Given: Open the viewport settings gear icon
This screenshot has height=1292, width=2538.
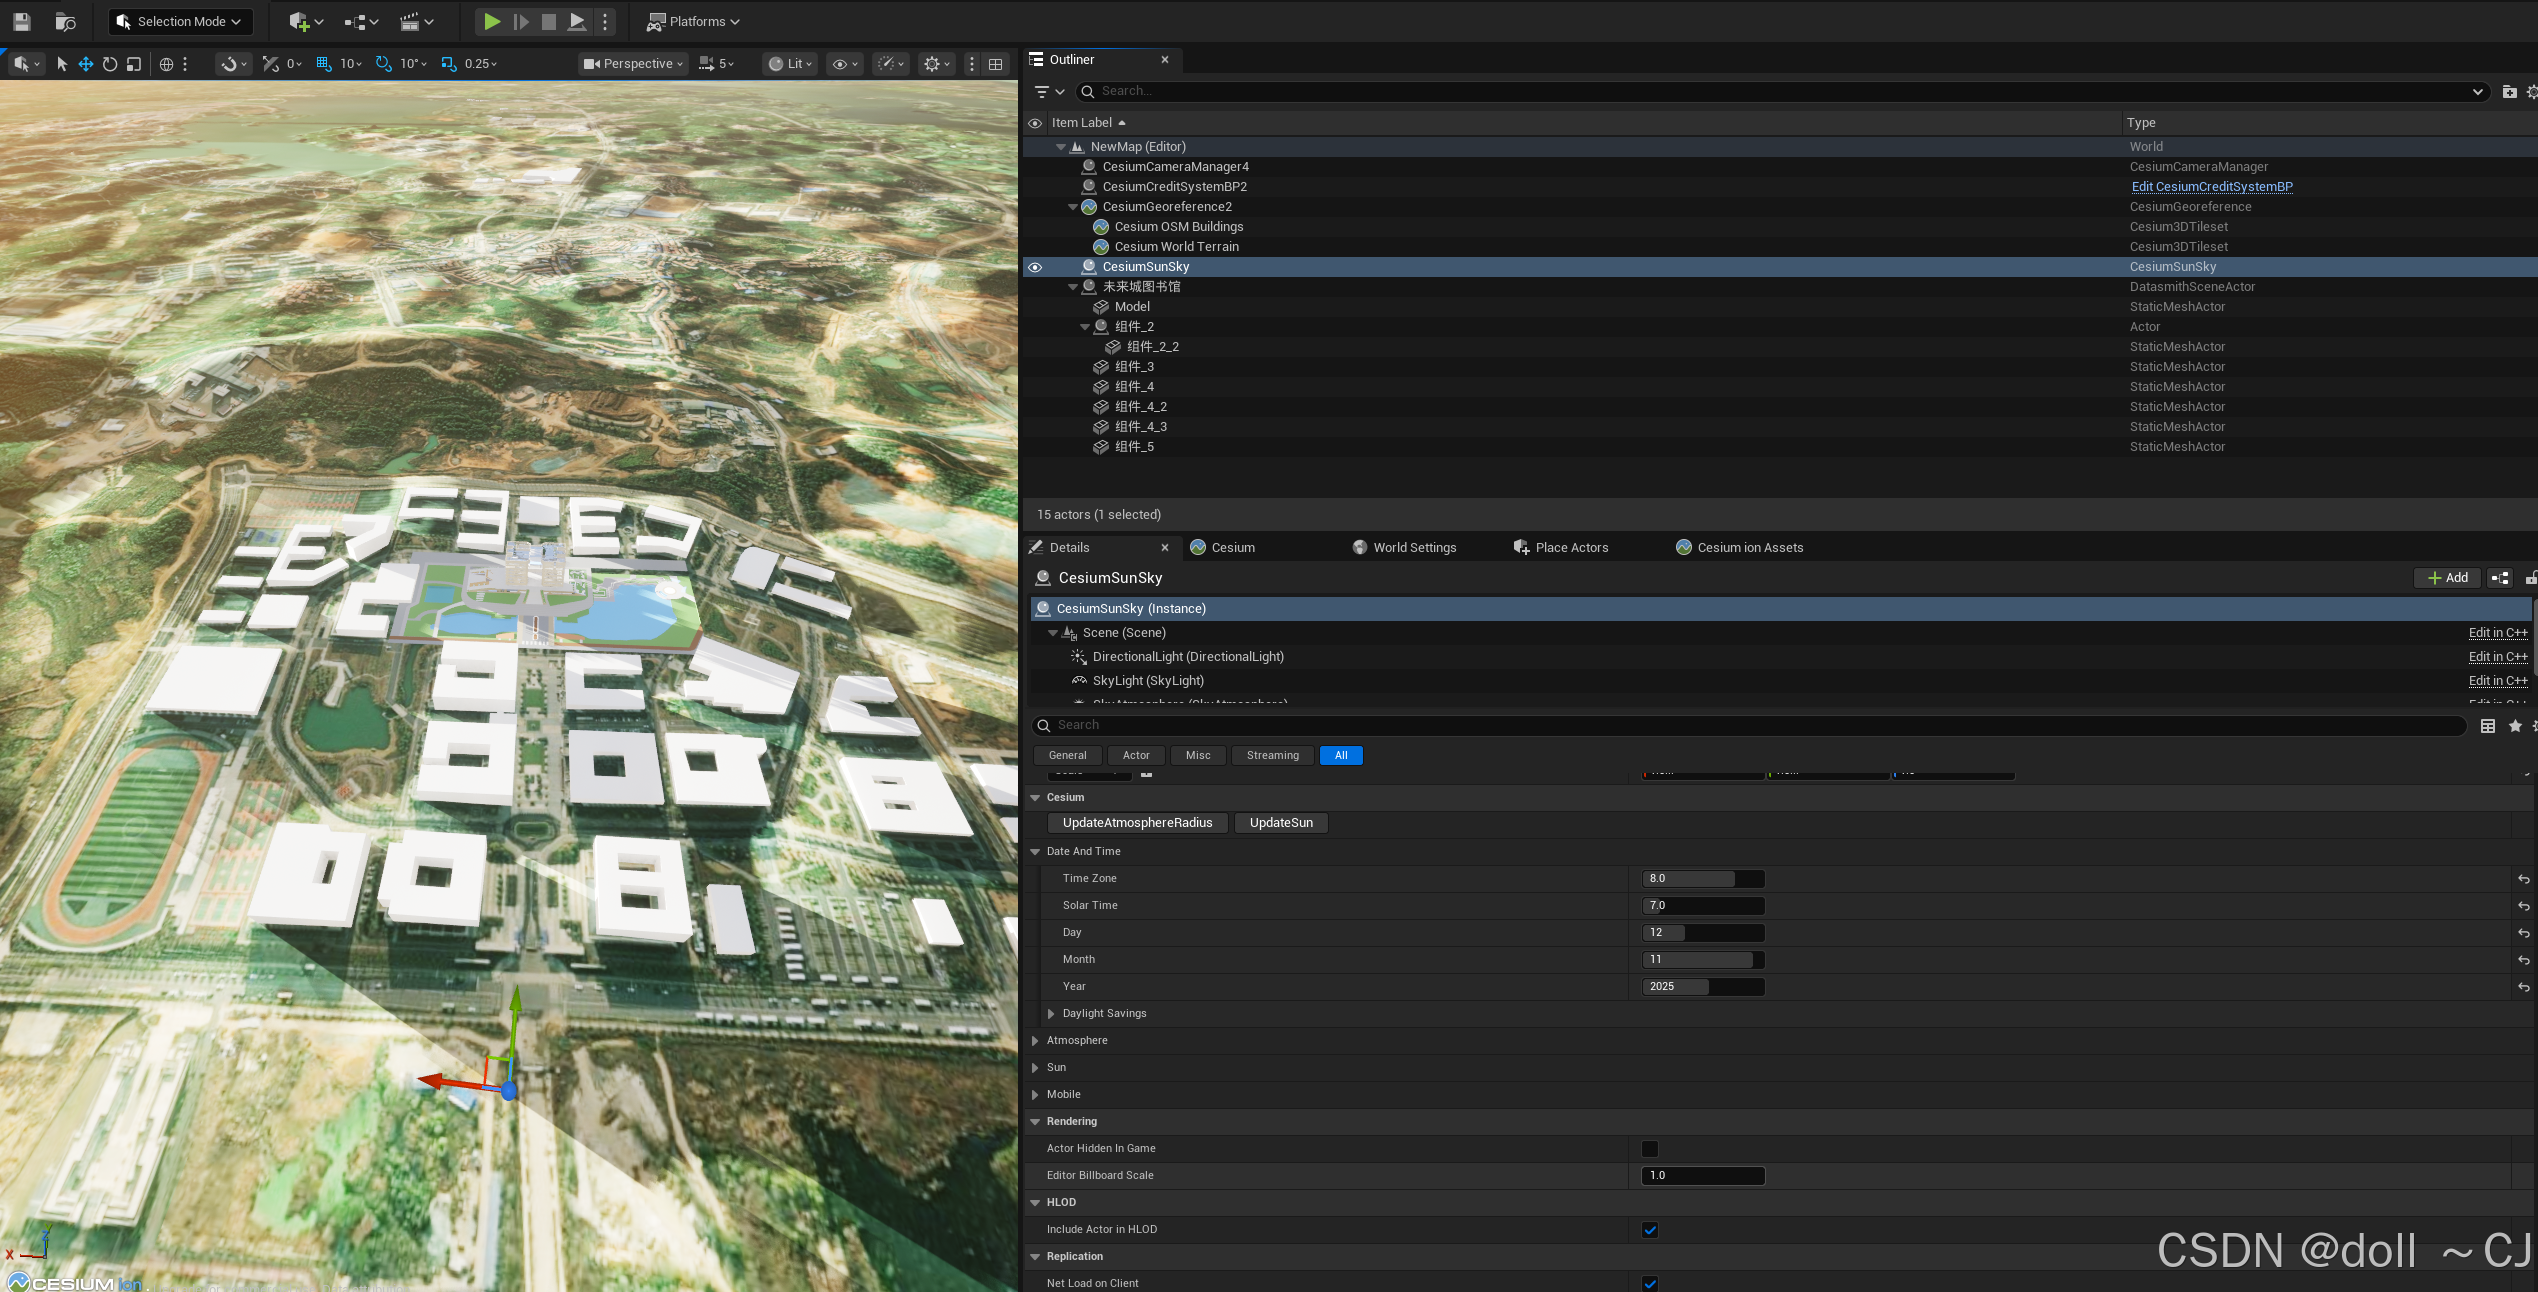Looking at the screenshot, I should click(934, 63).
